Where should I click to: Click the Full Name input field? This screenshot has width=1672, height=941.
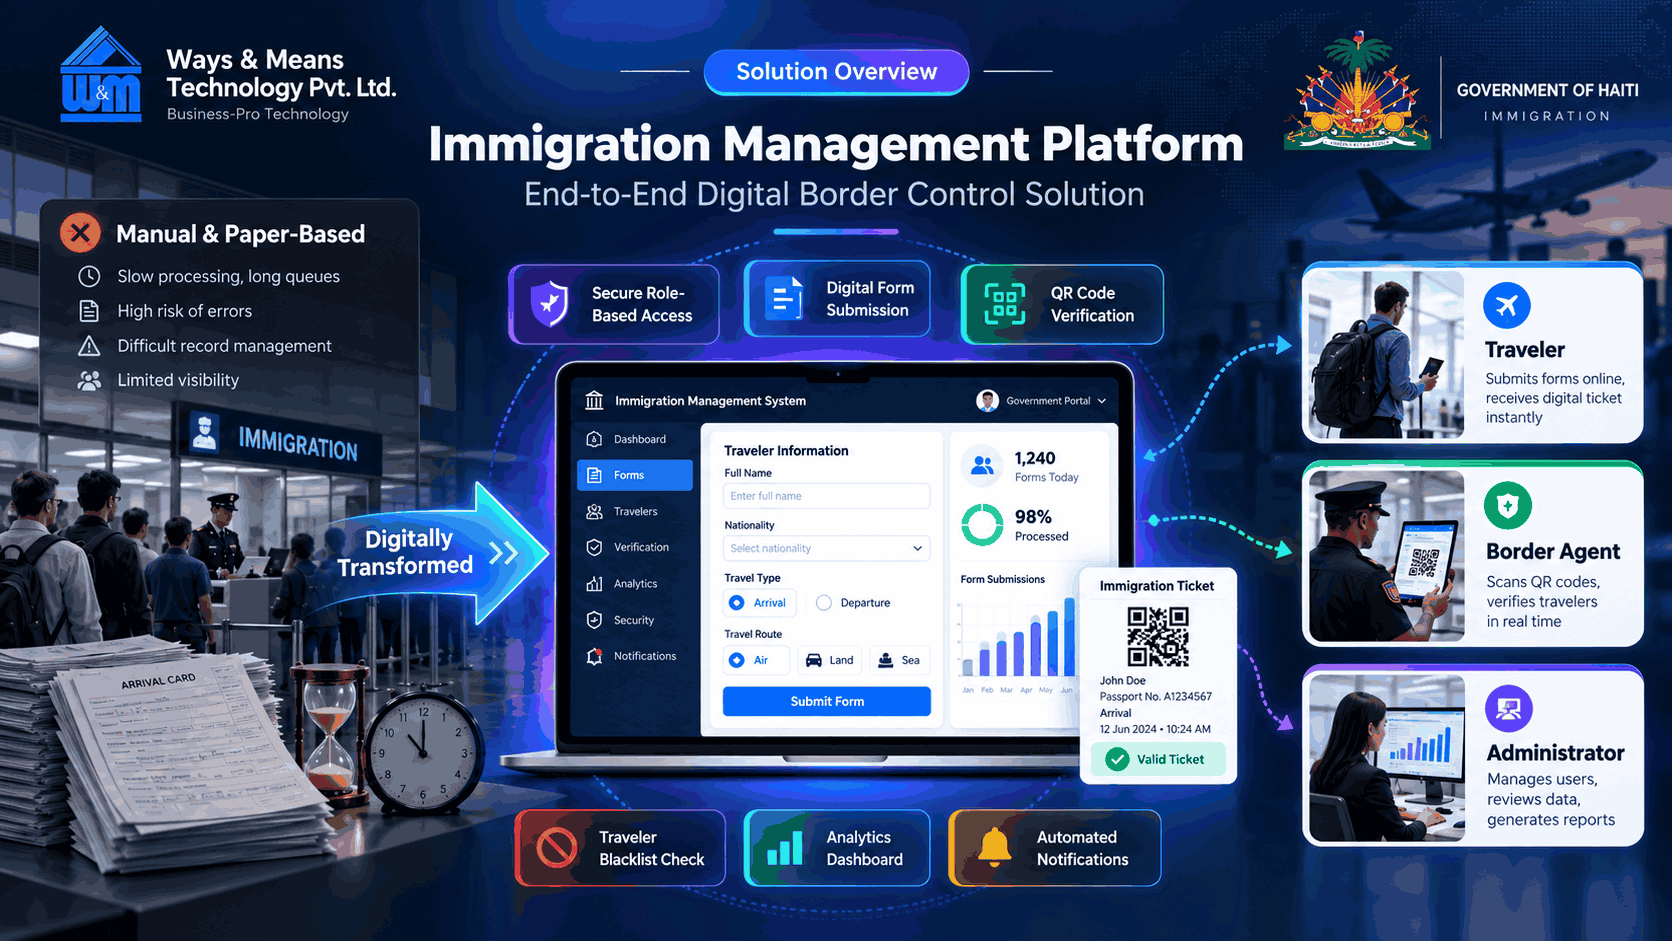(x=826, y=496)
